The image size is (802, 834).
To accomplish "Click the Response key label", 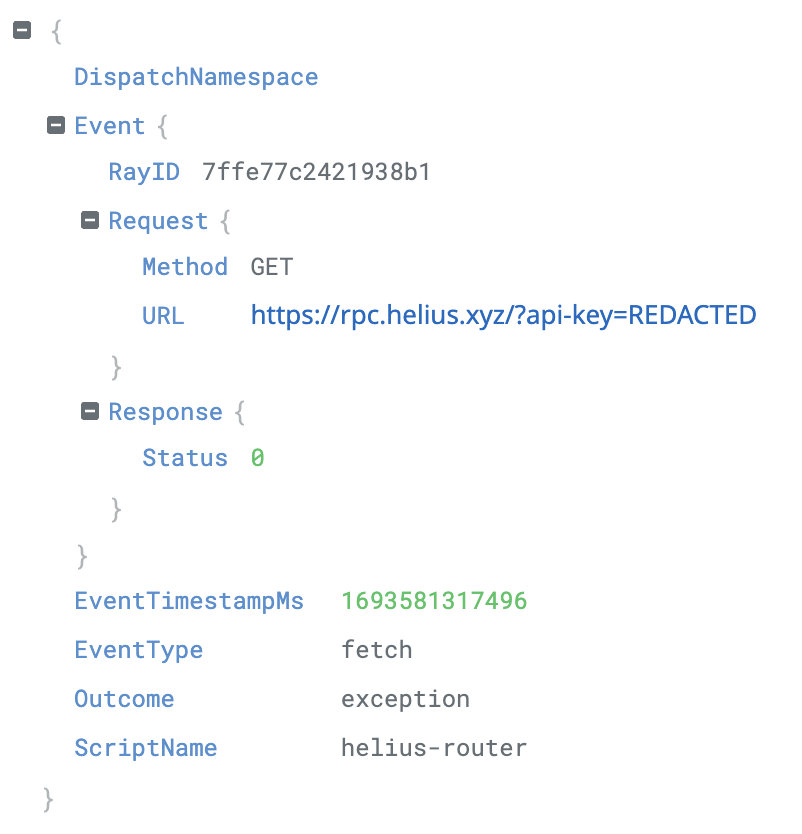I will [165, 412].
